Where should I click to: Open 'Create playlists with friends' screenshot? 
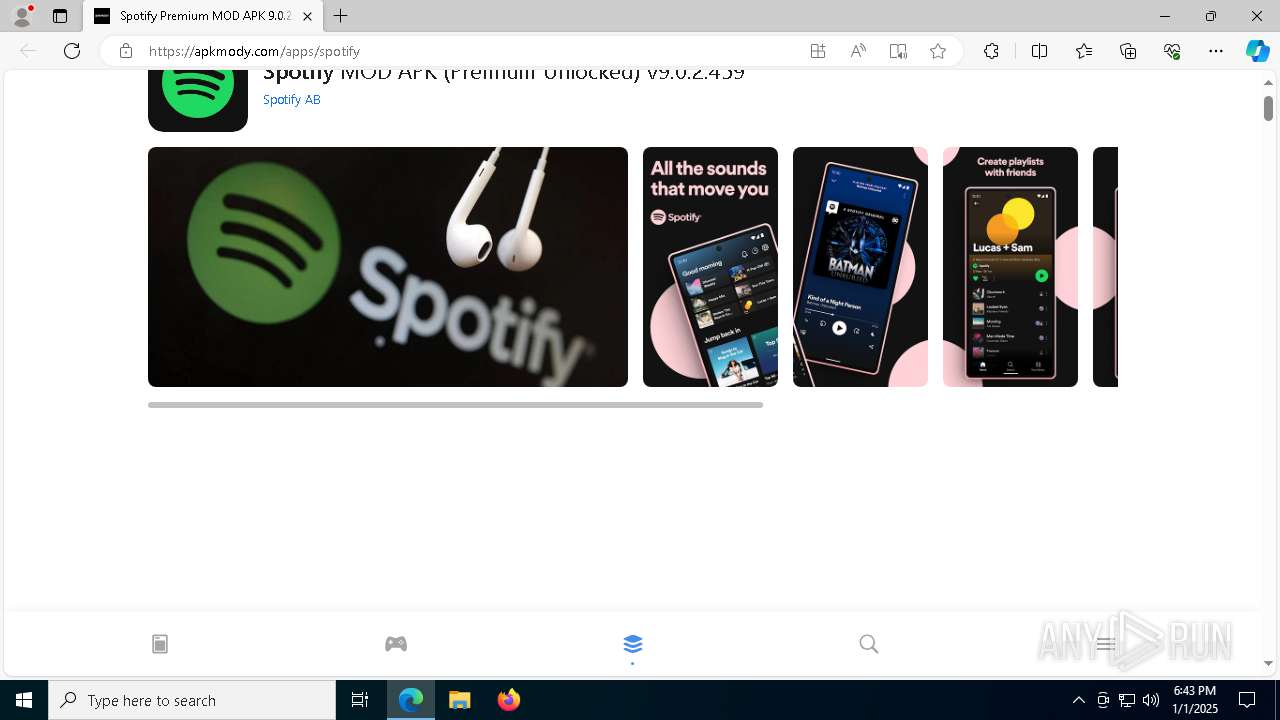(1010, 267)
